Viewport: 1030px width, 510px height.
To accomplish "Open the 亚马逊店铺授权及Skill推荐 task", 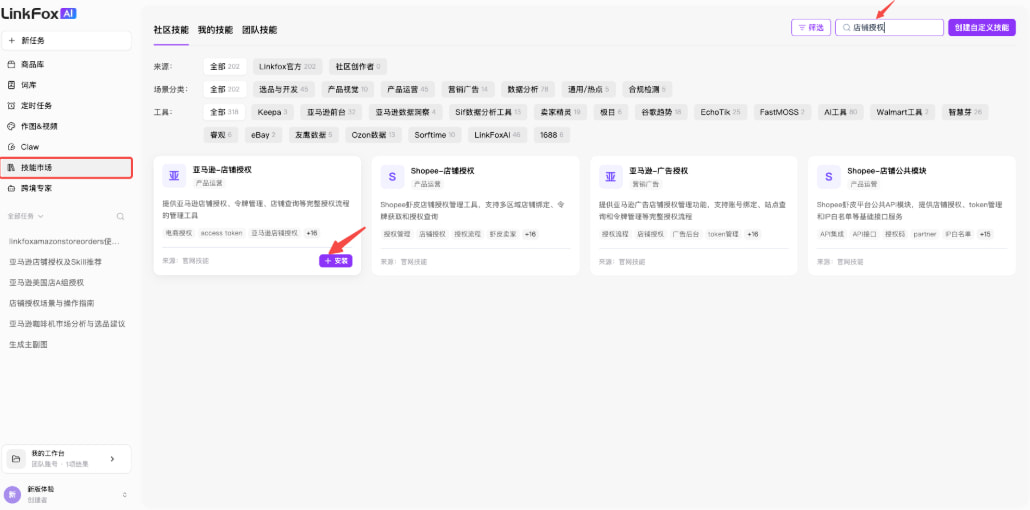I will tap(55, 262).
